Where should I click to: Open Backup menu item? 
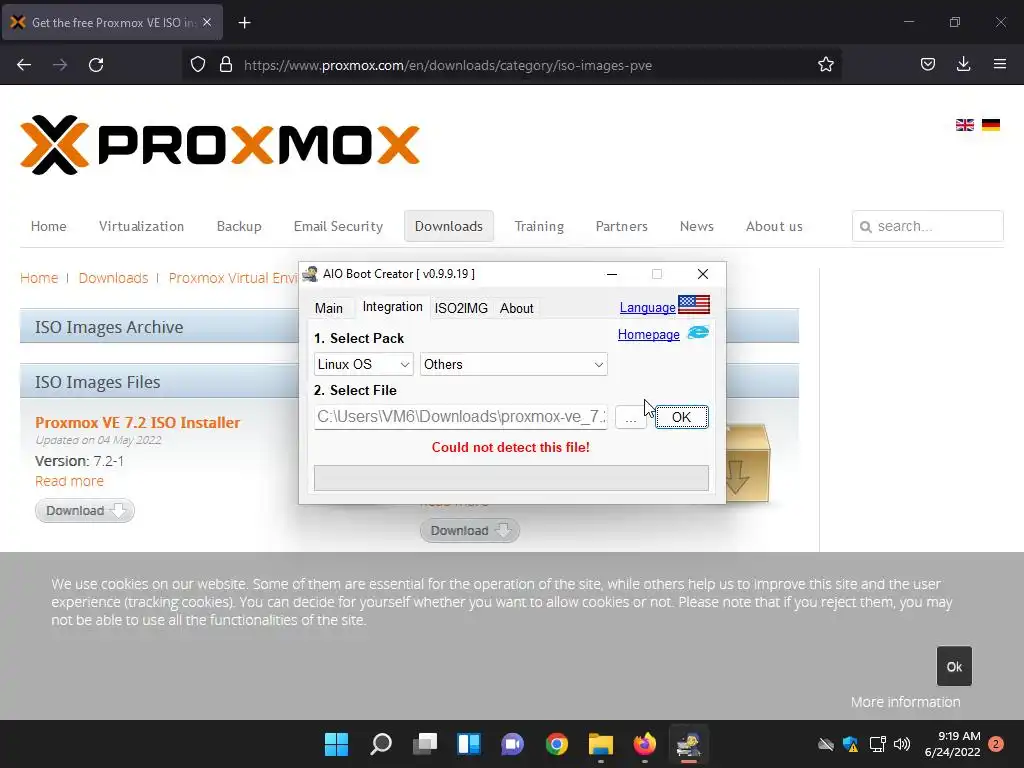(239, 226)
